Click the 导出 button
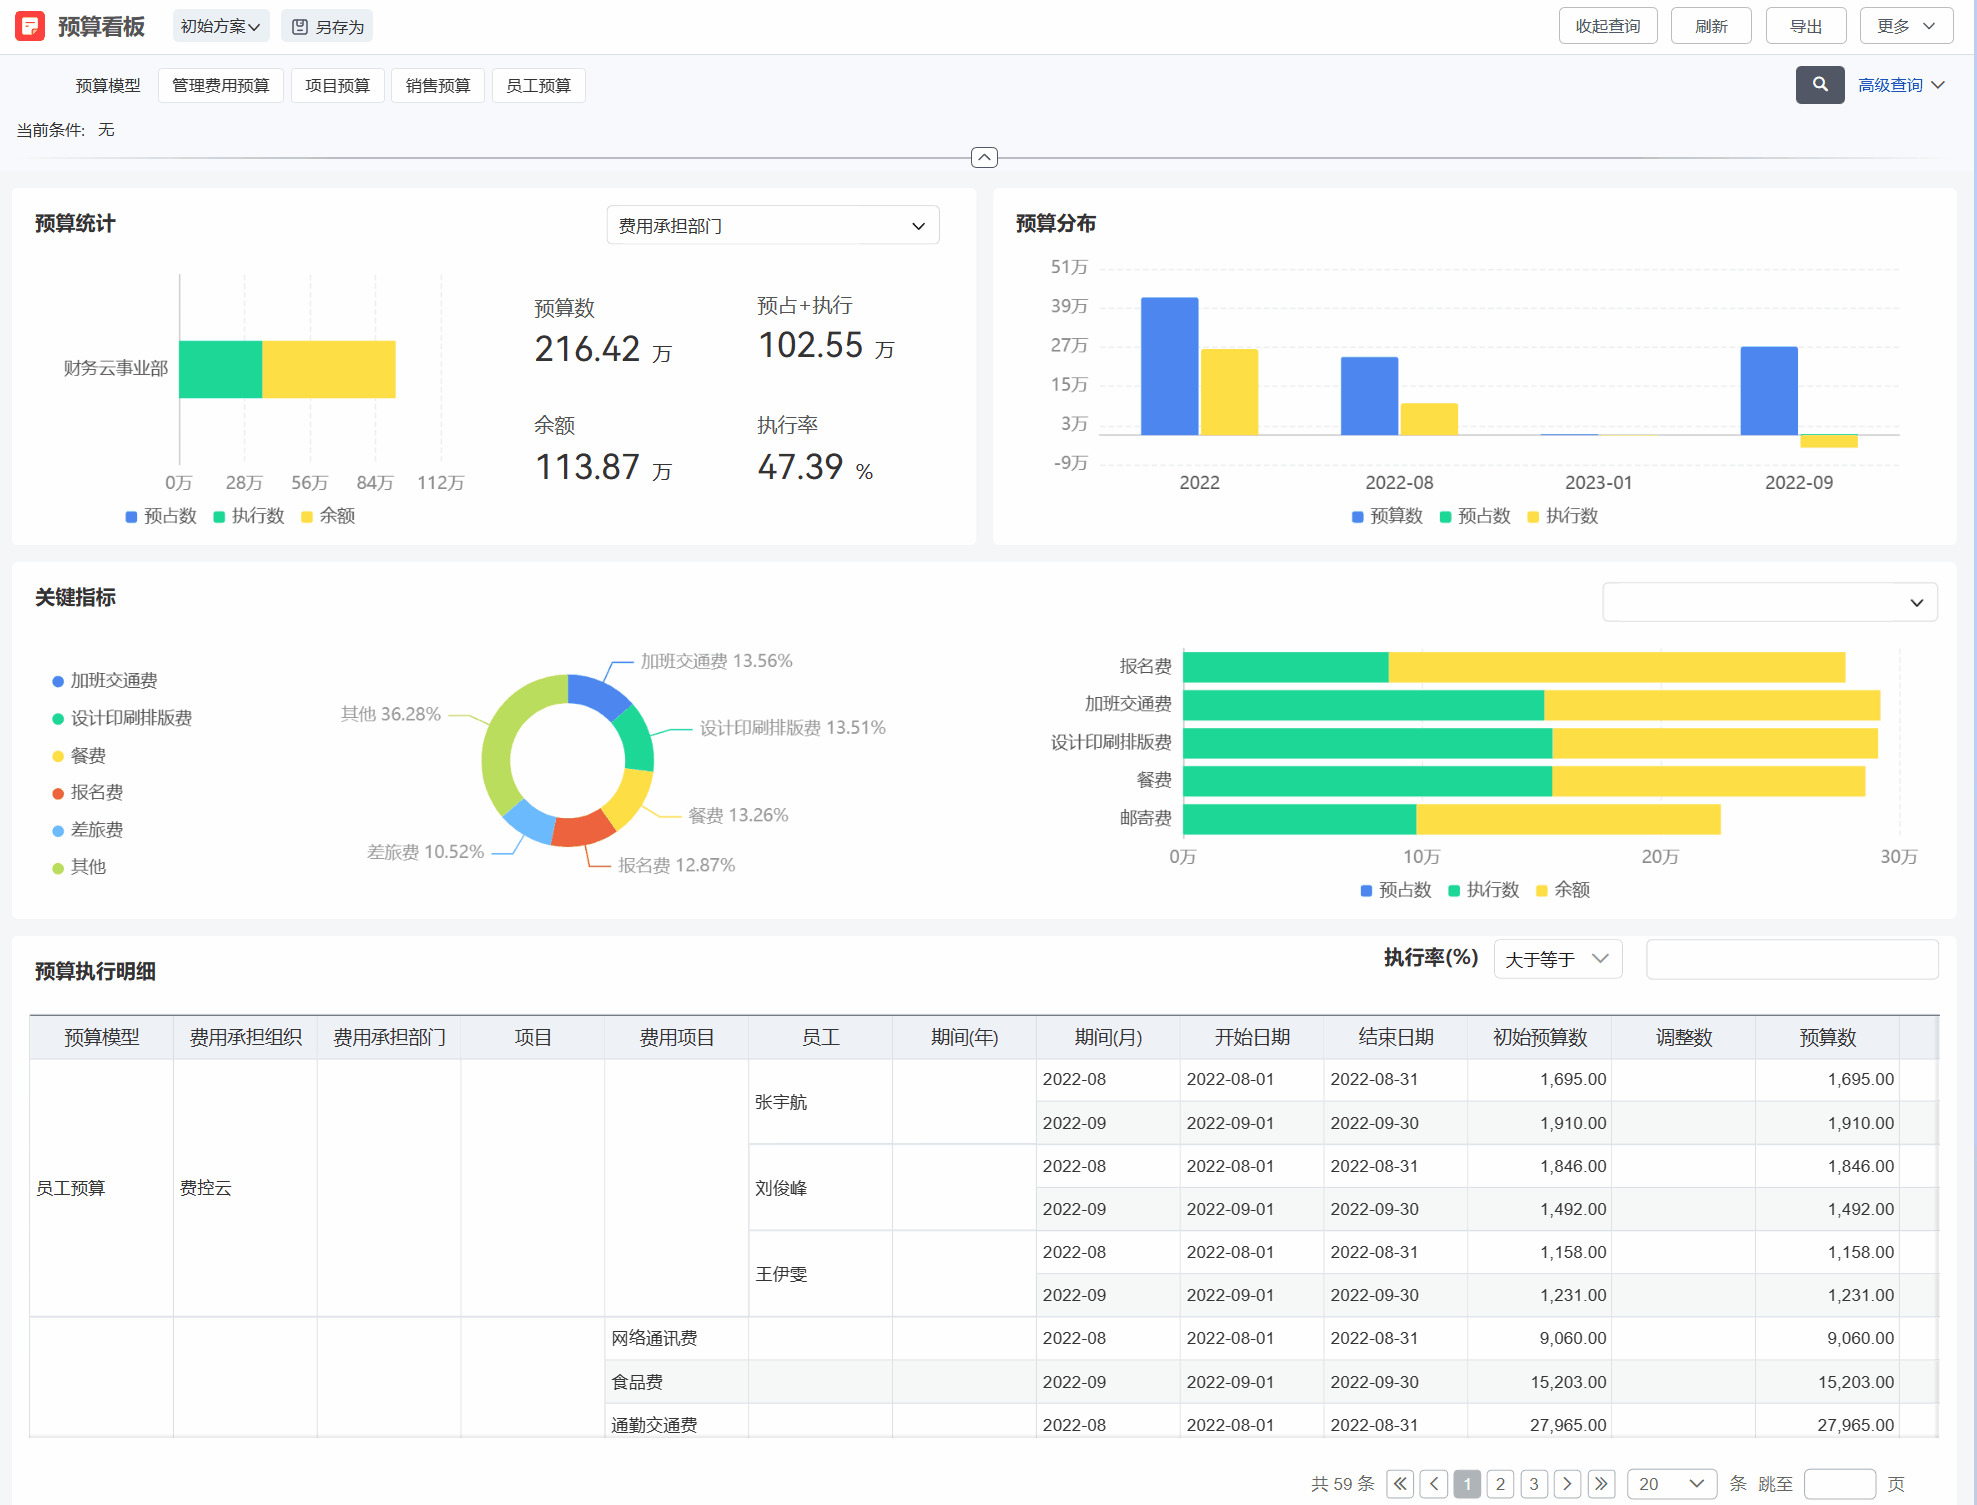1977x1505 pixels. click(x=1805, y=26)
